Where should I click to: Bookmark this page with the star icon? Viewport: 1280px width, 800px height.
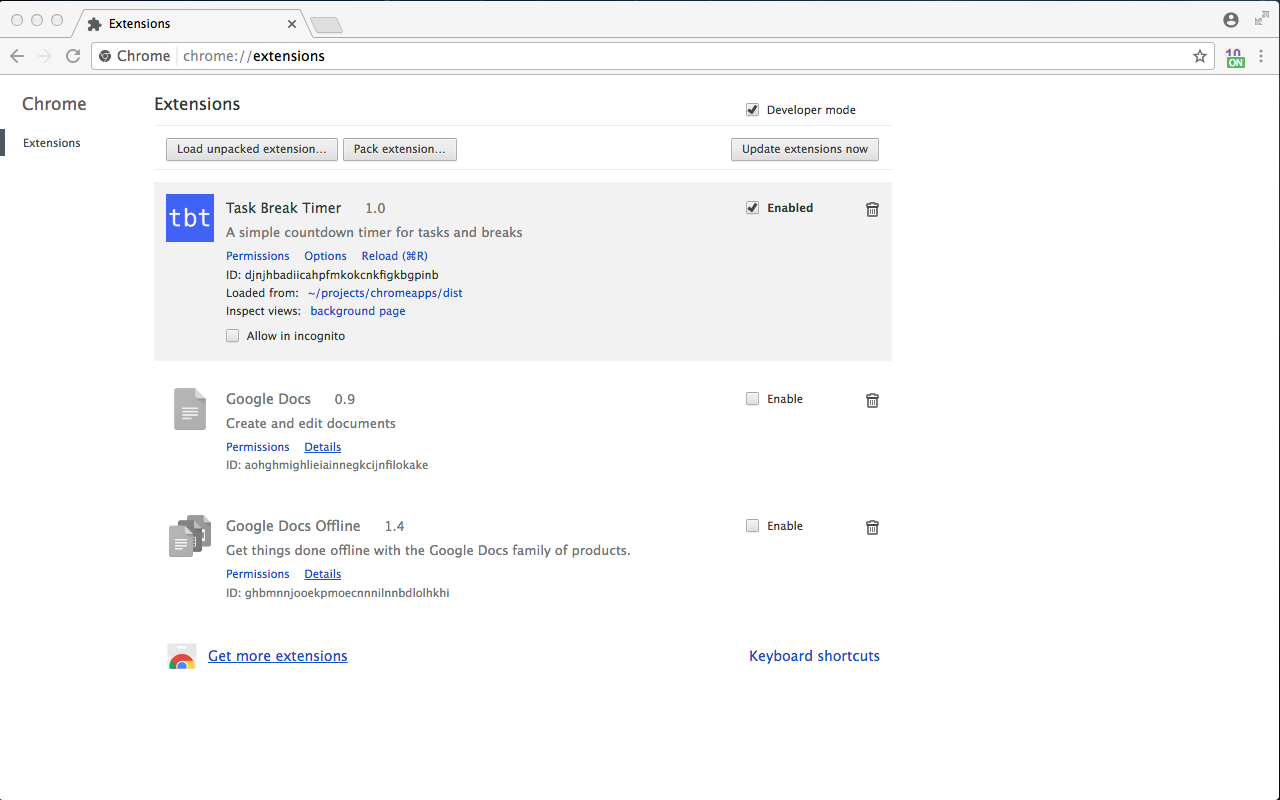tap(1200, 56)
